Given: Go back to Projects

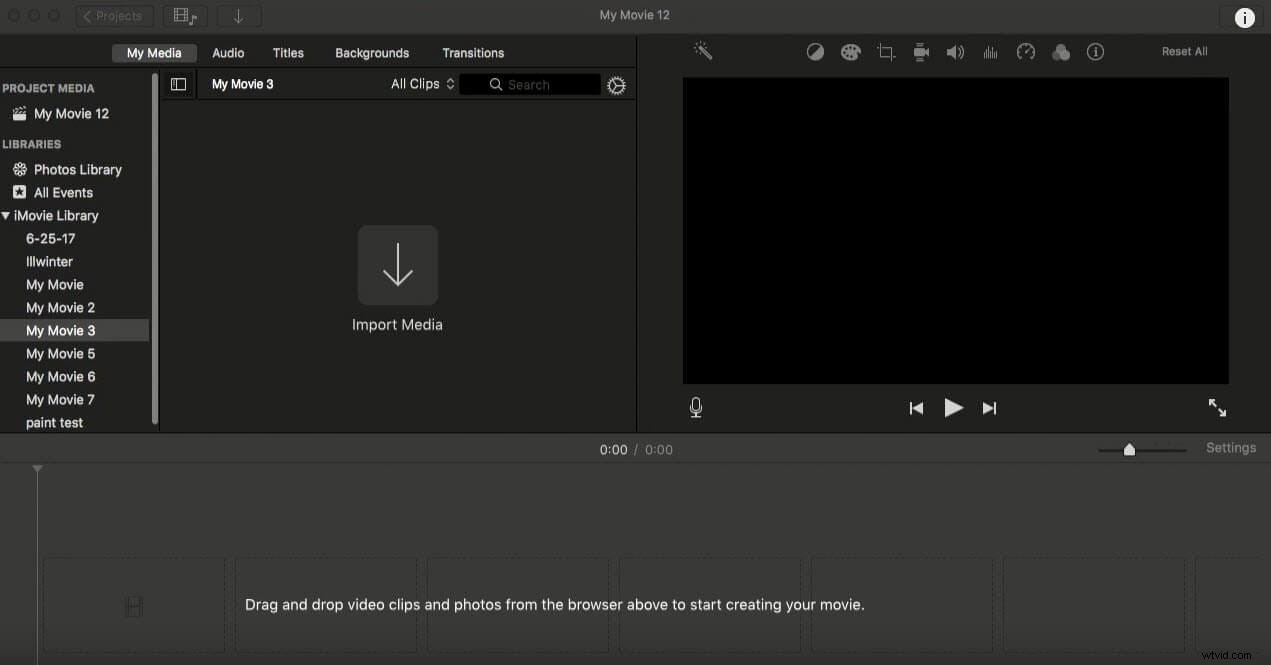Looking at the screenshot, I should coord(114,16).
